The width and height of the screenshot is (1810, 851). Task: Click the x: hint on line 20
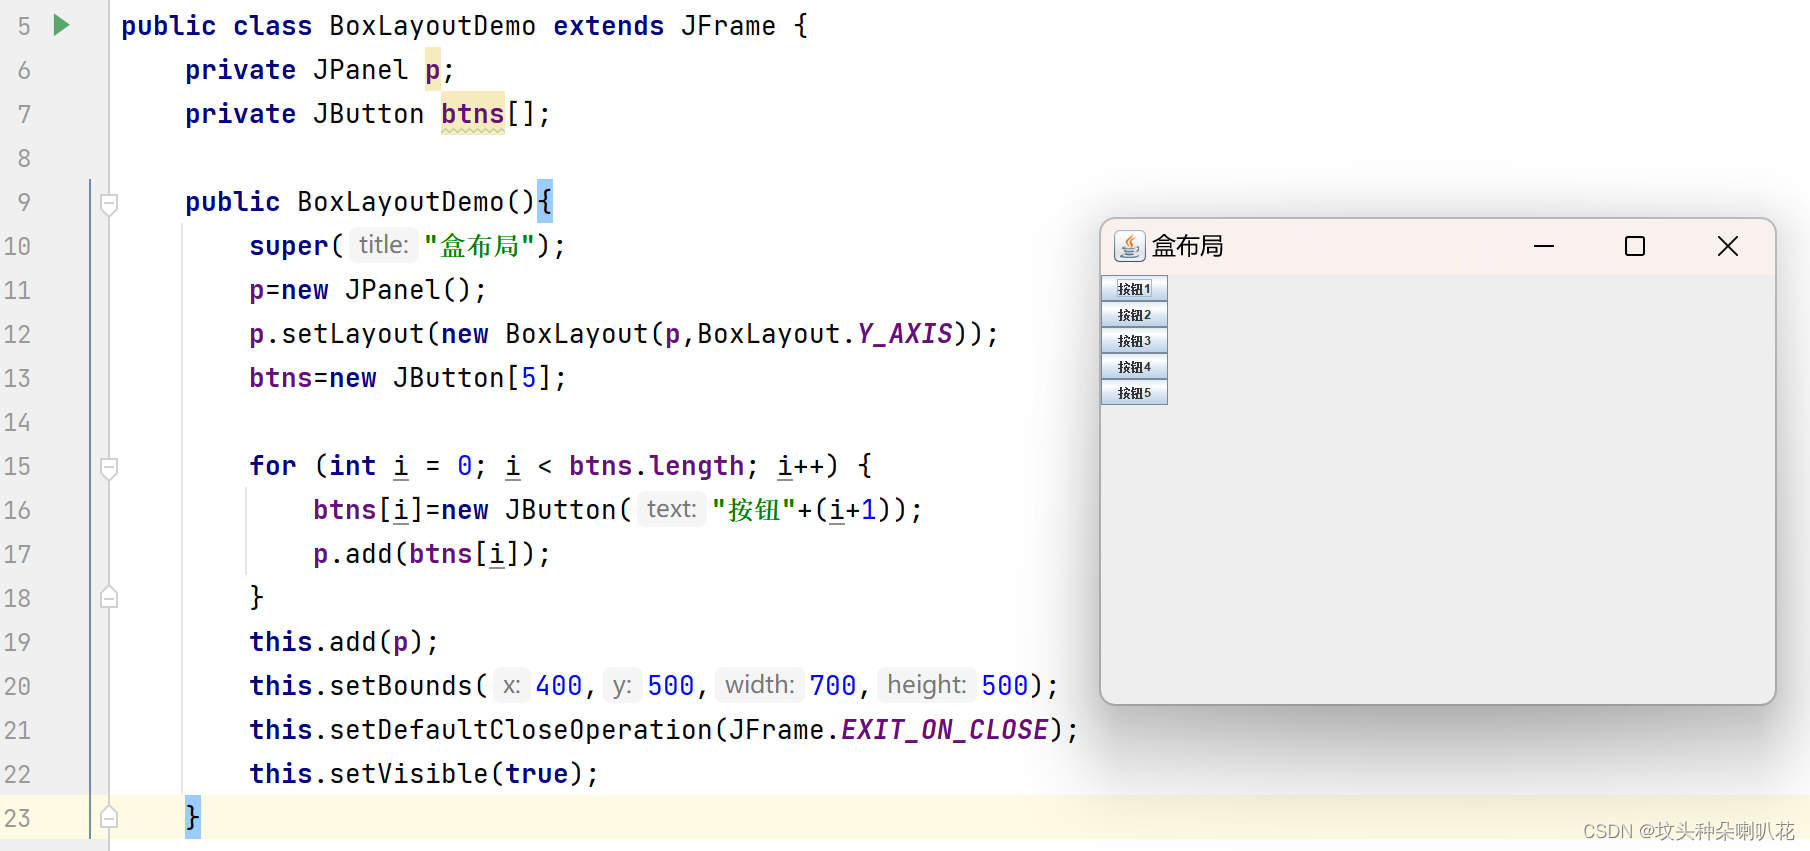[512, 685]
